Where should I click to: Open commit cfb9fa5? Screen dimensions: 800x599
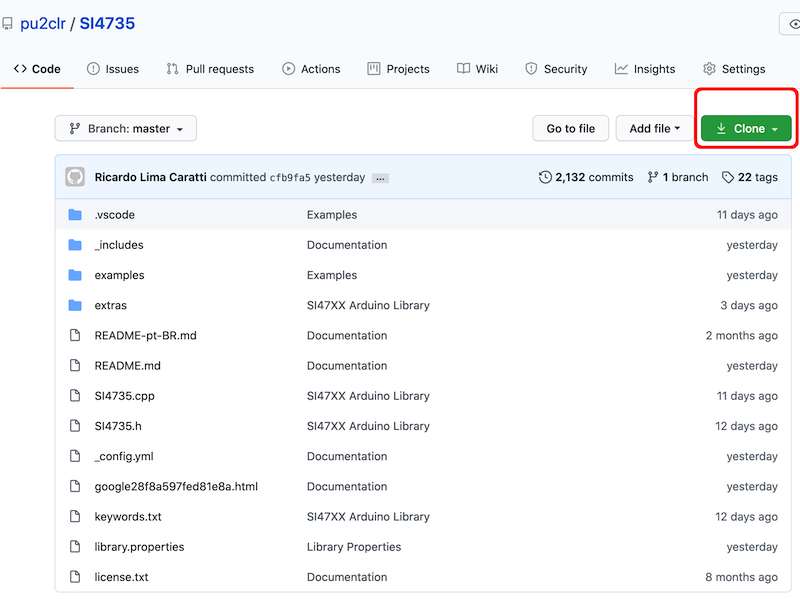point(290,178)
